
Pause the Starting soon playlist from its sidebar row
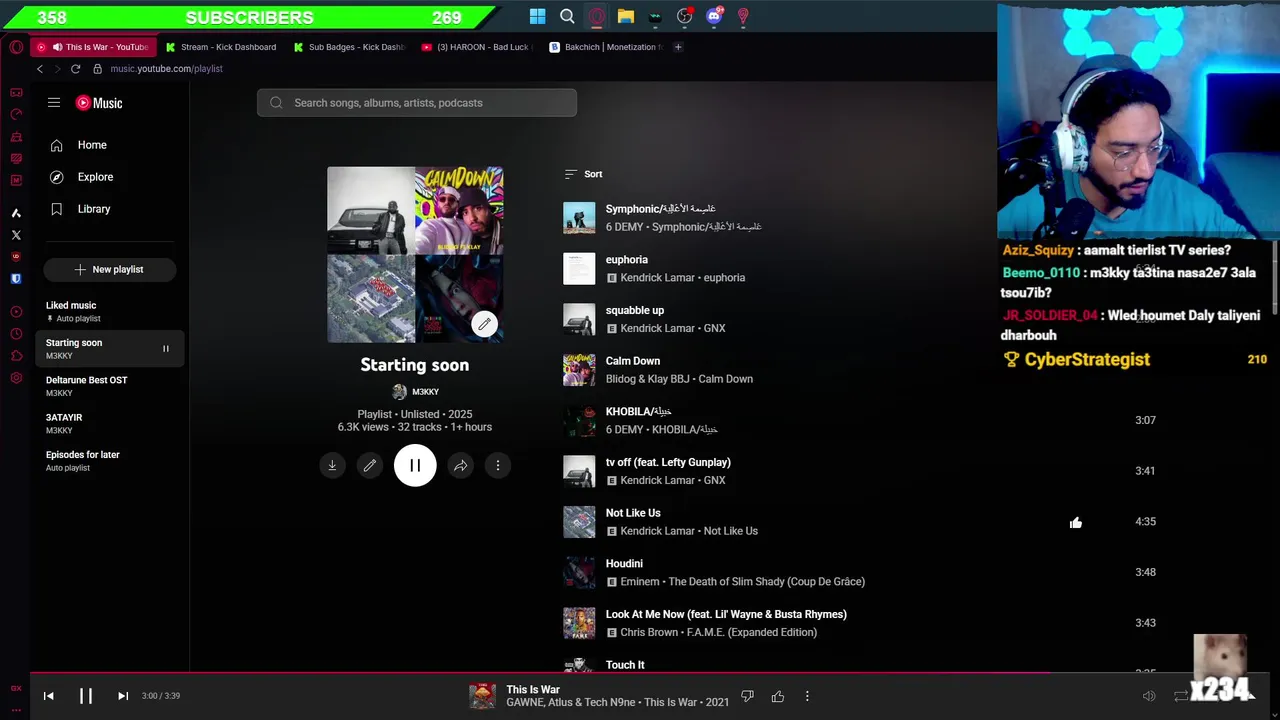(166, 349)
